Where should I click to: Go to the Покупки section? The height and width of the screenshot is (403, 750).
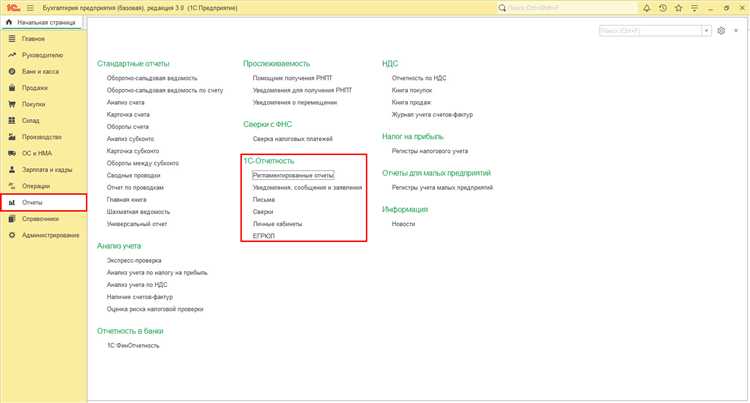pyautogui.click(x=34, y=104)
